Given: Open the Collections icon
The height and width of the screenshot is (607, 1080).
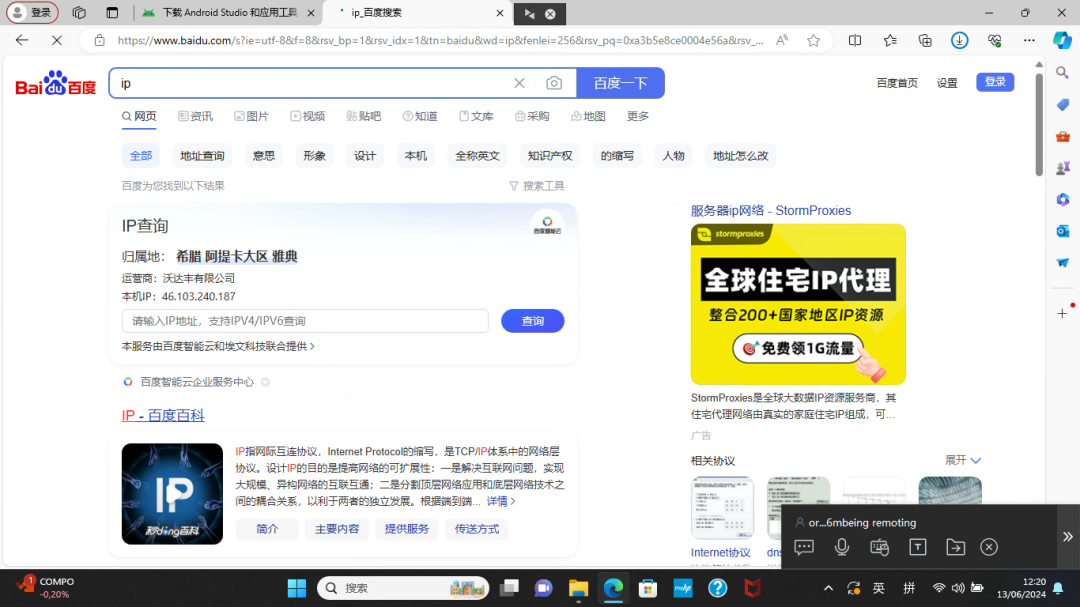Looking at the screenshot, I should click(x=925, y=41).
